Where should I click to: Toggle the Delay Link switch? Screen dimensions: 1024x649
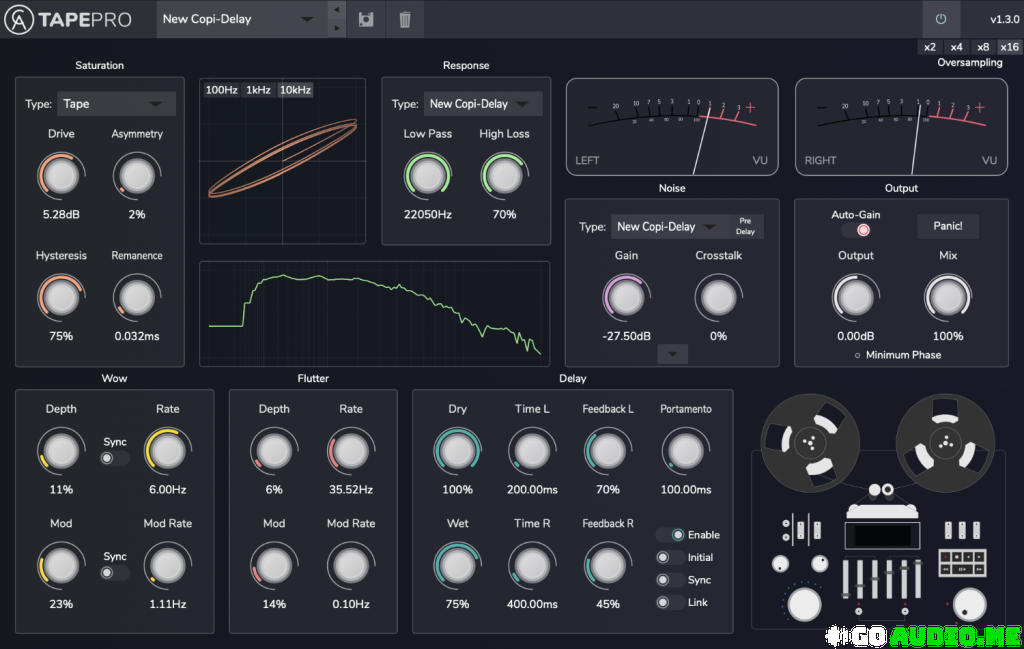tap(671, 602)
